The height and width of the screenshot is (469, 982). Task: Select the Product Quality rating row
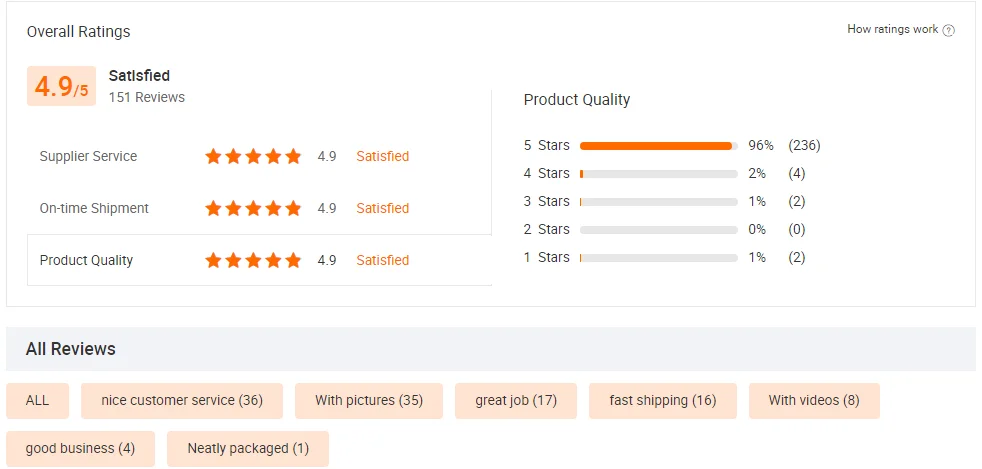(86, 260)
